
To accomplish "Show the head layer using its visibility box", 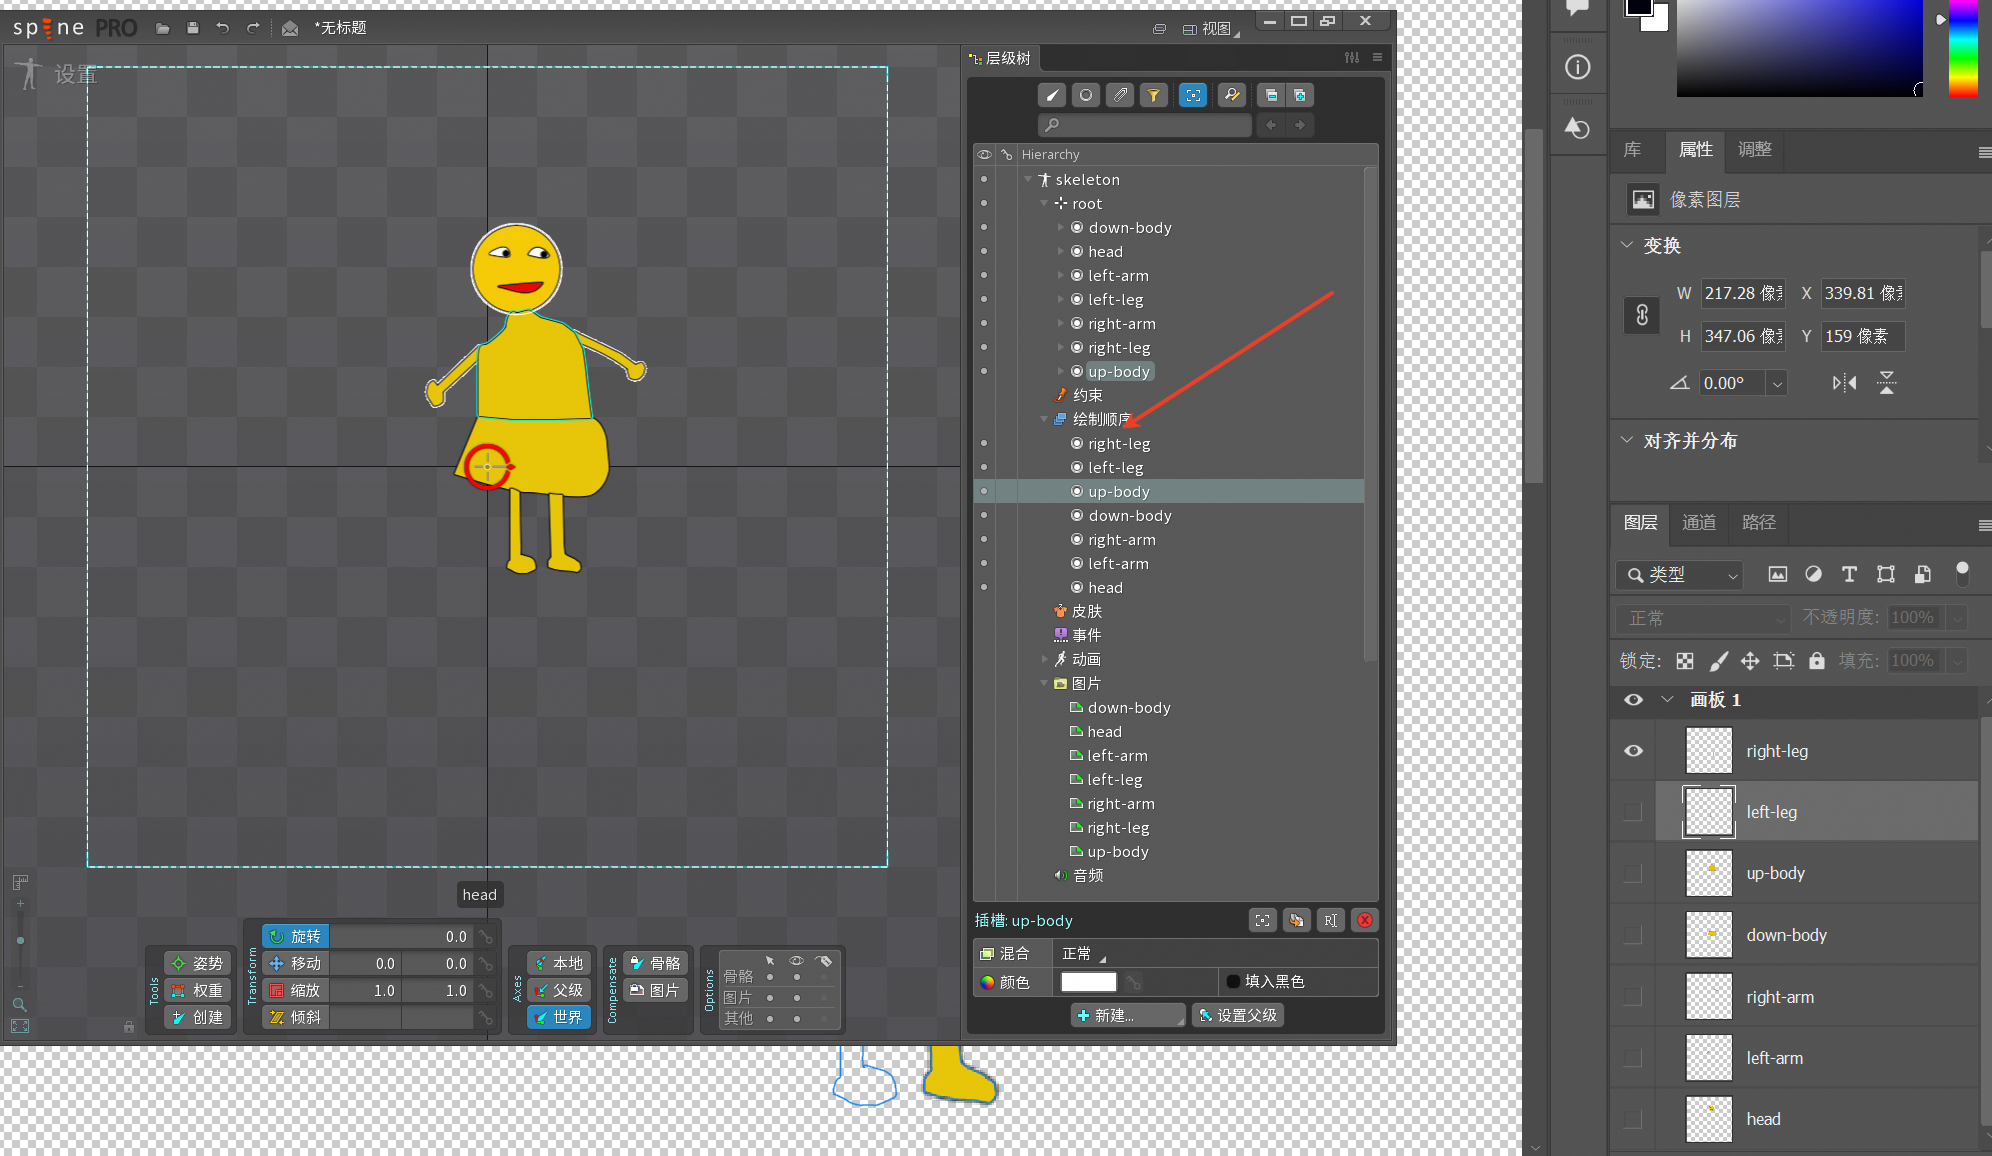I will (x=1633, y=1119).
